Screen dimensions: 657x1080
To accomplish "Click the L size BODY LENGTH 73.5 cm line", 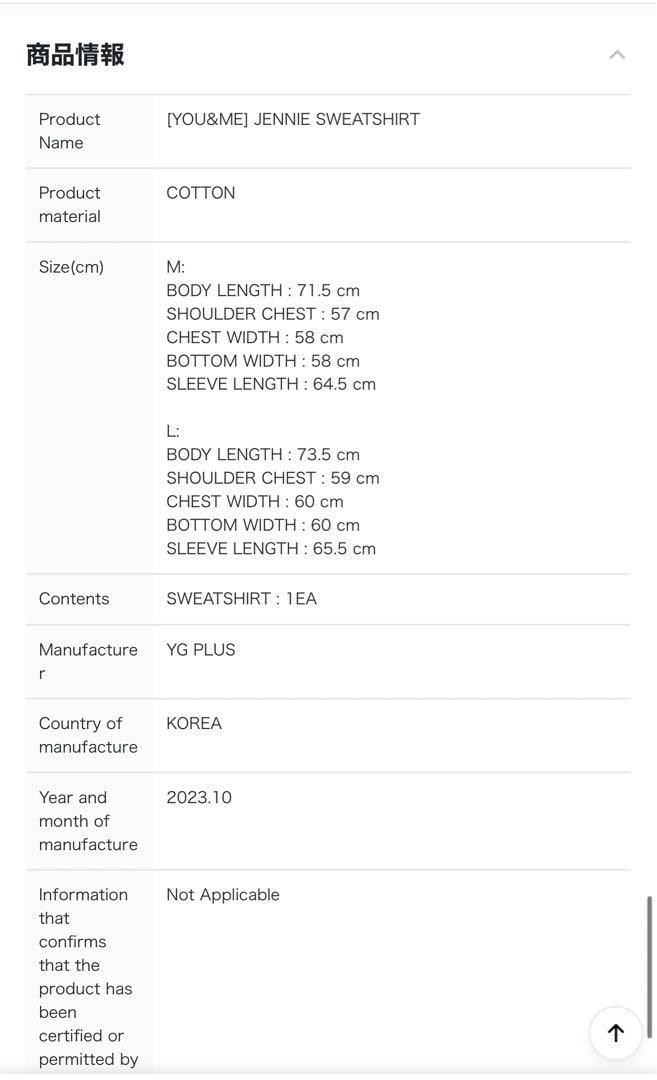I will 263,455.
